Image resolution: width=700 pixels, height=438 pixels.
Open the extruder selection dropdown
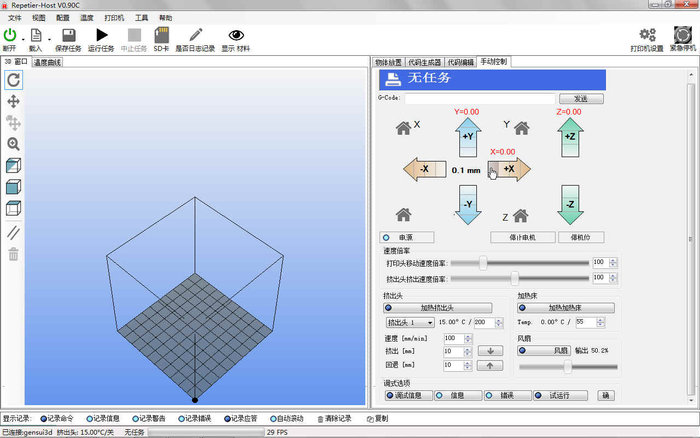pos(410,323)
